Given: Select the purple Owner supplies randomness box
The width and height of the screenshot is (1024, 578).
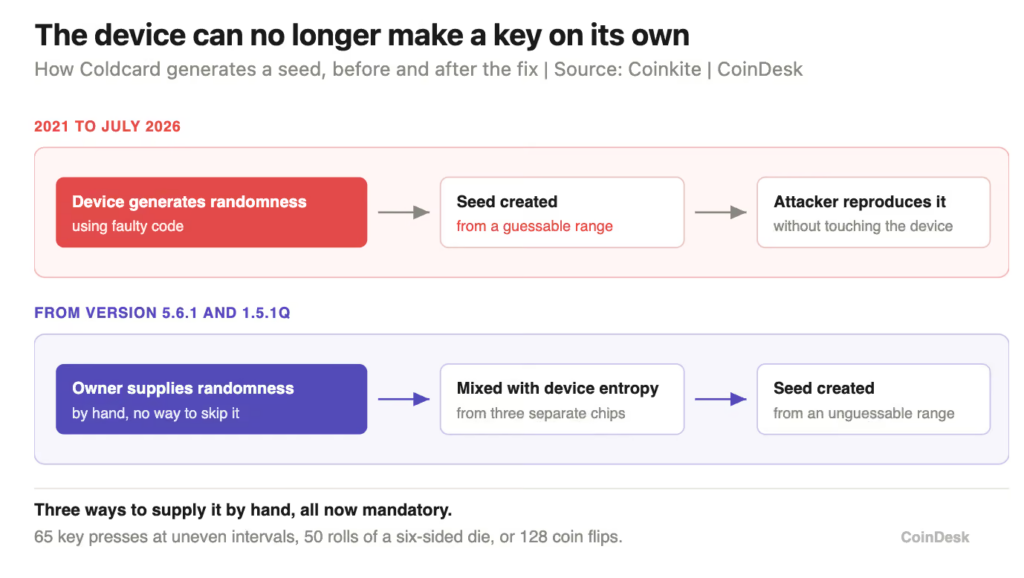Looking at the screenshot, I should point(212,399).
